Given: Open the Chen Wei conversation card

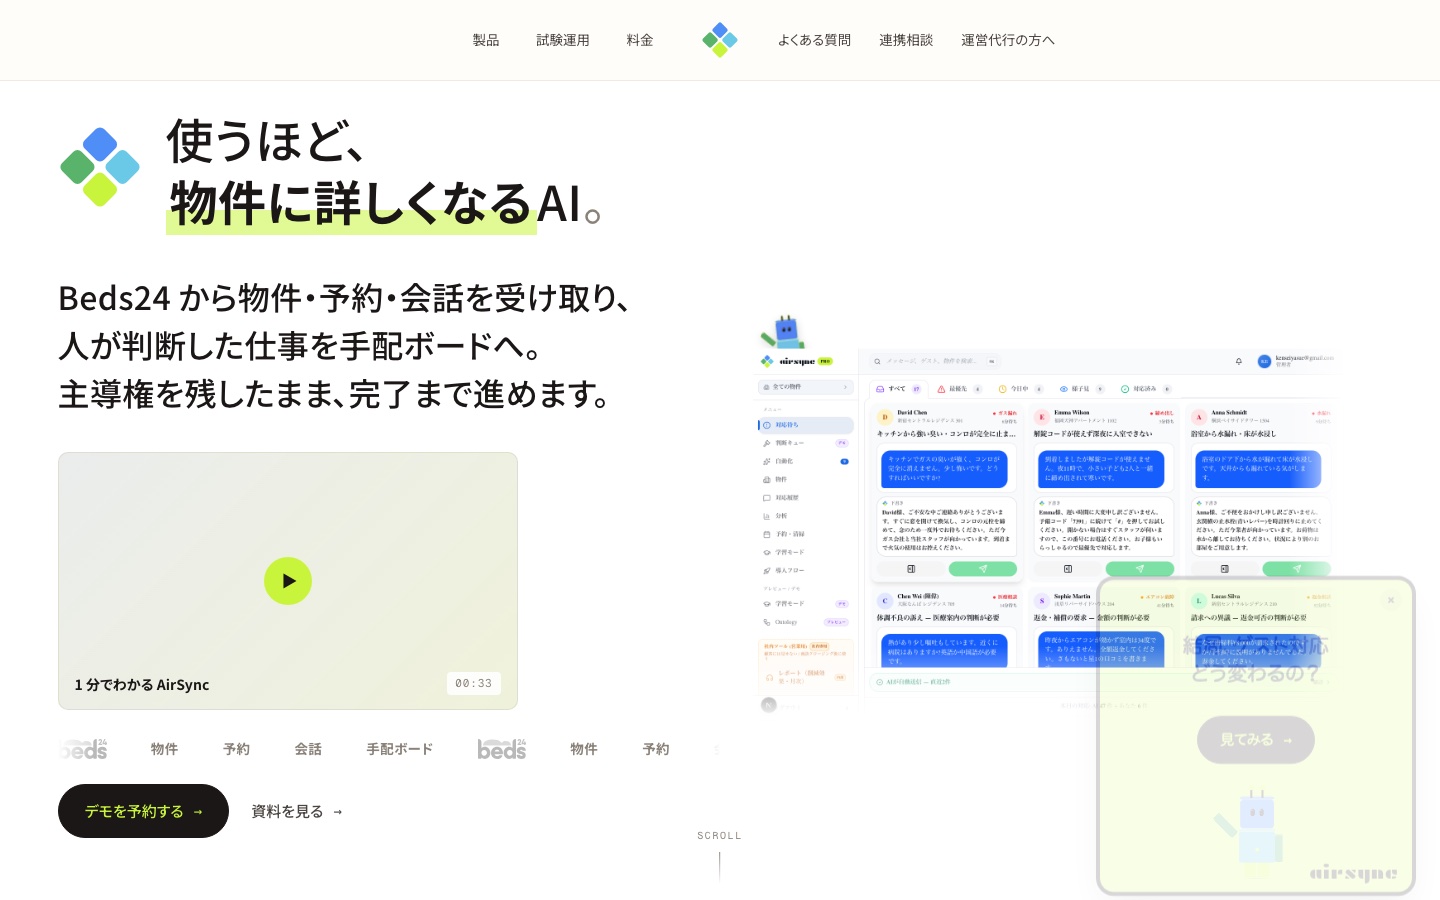Looking at the screenshot, I should point(947,628).
